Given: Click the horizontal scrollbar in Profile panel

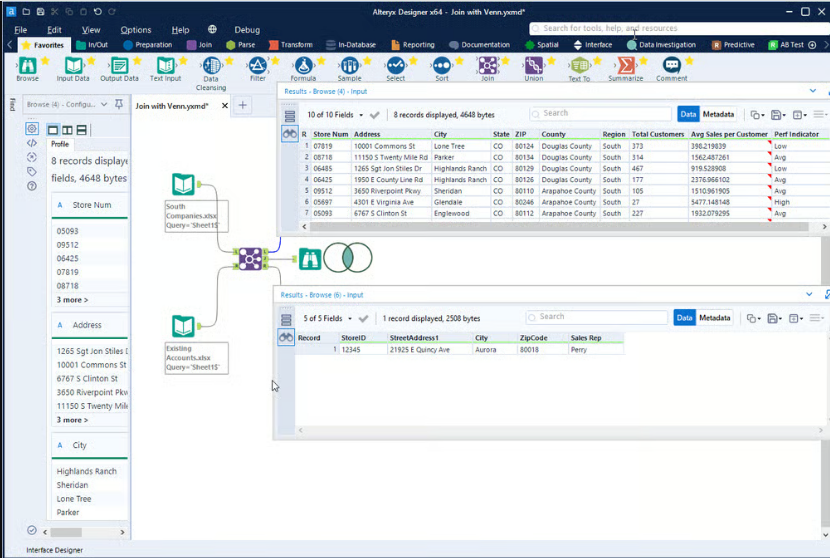Looking at the screenshot, I should [66, 532].
